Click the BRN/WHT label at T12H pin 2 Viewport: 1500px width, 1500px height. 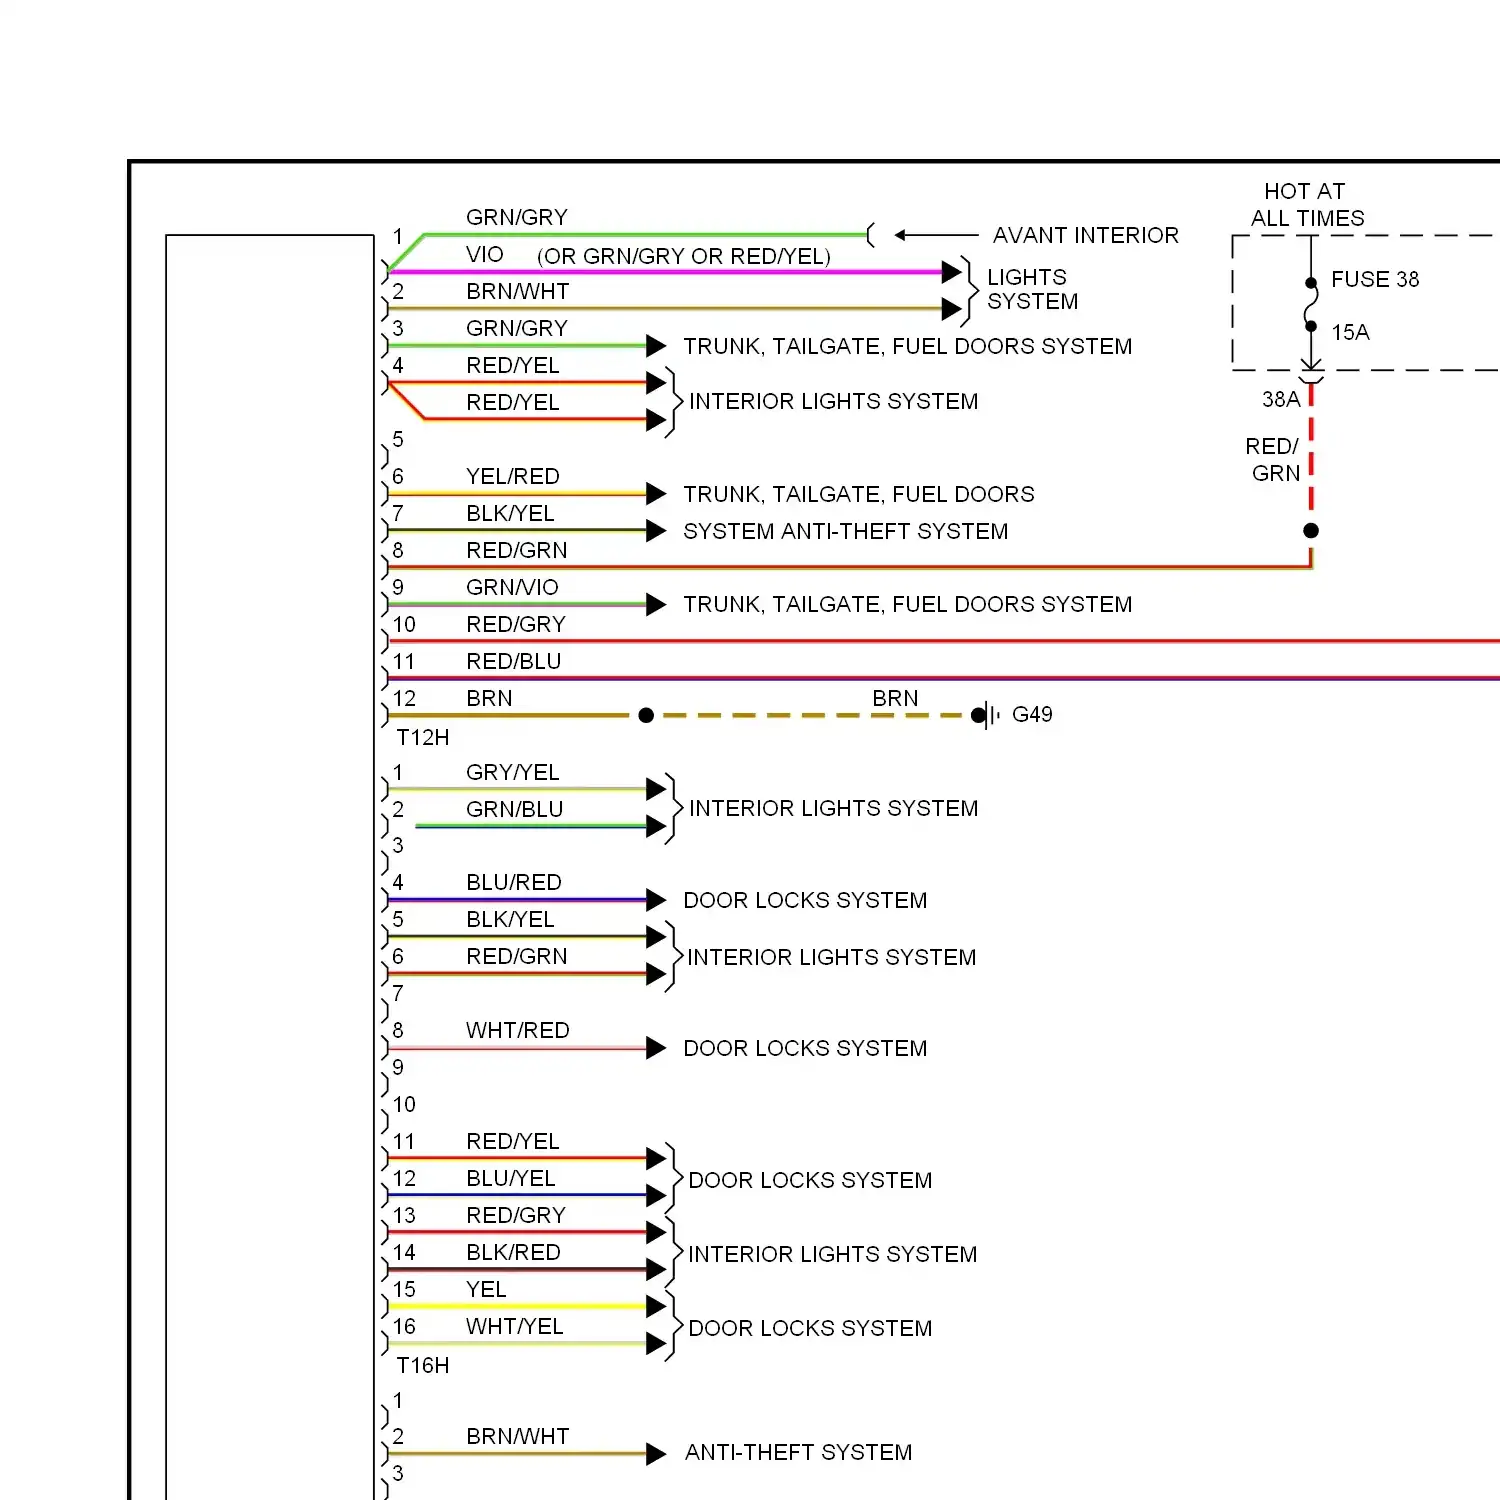point(518,291)
